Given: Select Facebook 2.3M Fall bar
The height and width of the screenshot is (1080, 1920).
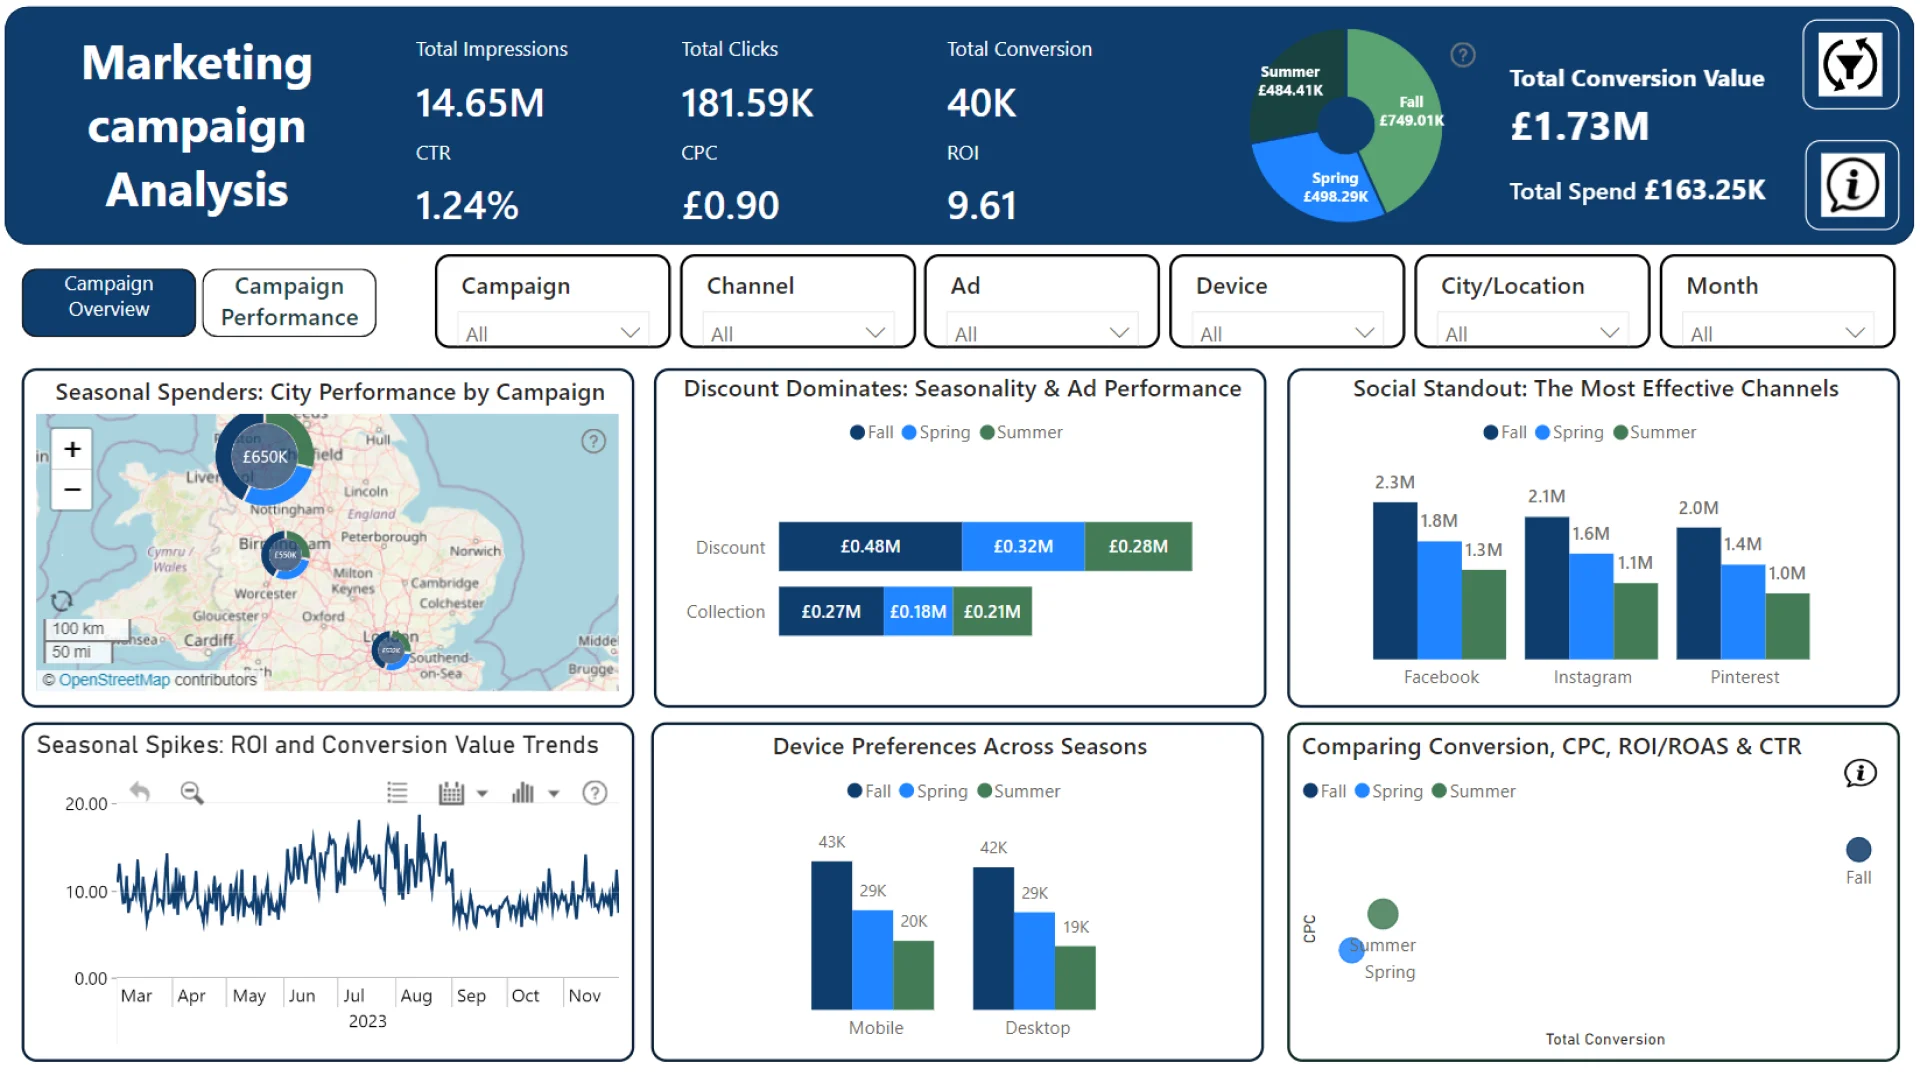Looking at the screenshot, I should pos(1395,580).
